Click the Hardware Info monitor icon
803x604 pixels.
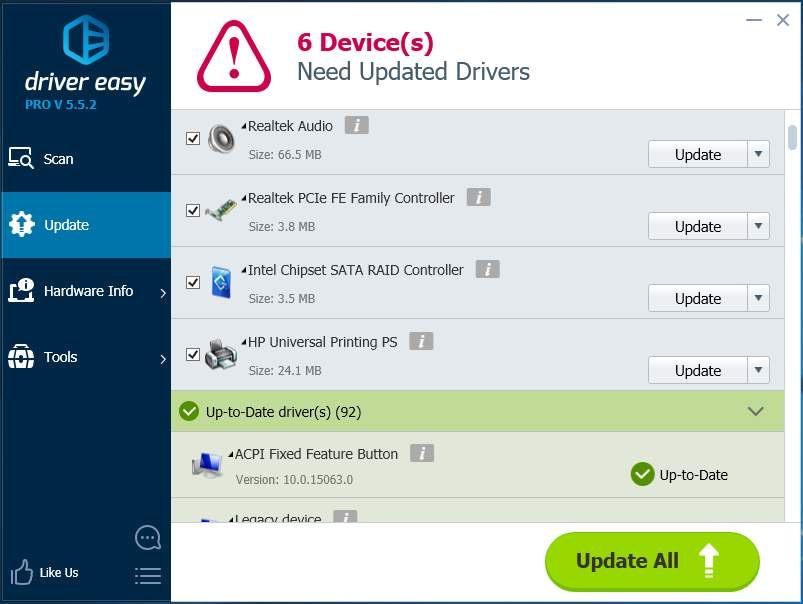[x=21, y=290]
